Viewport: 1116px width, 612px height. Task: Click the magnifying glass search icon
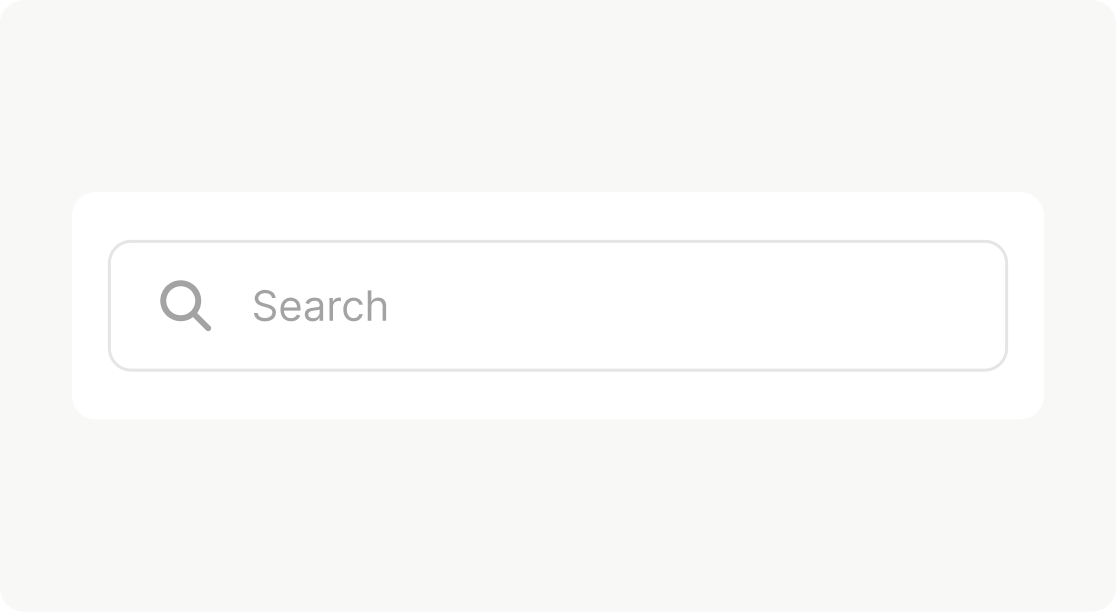tap(185, 305)
